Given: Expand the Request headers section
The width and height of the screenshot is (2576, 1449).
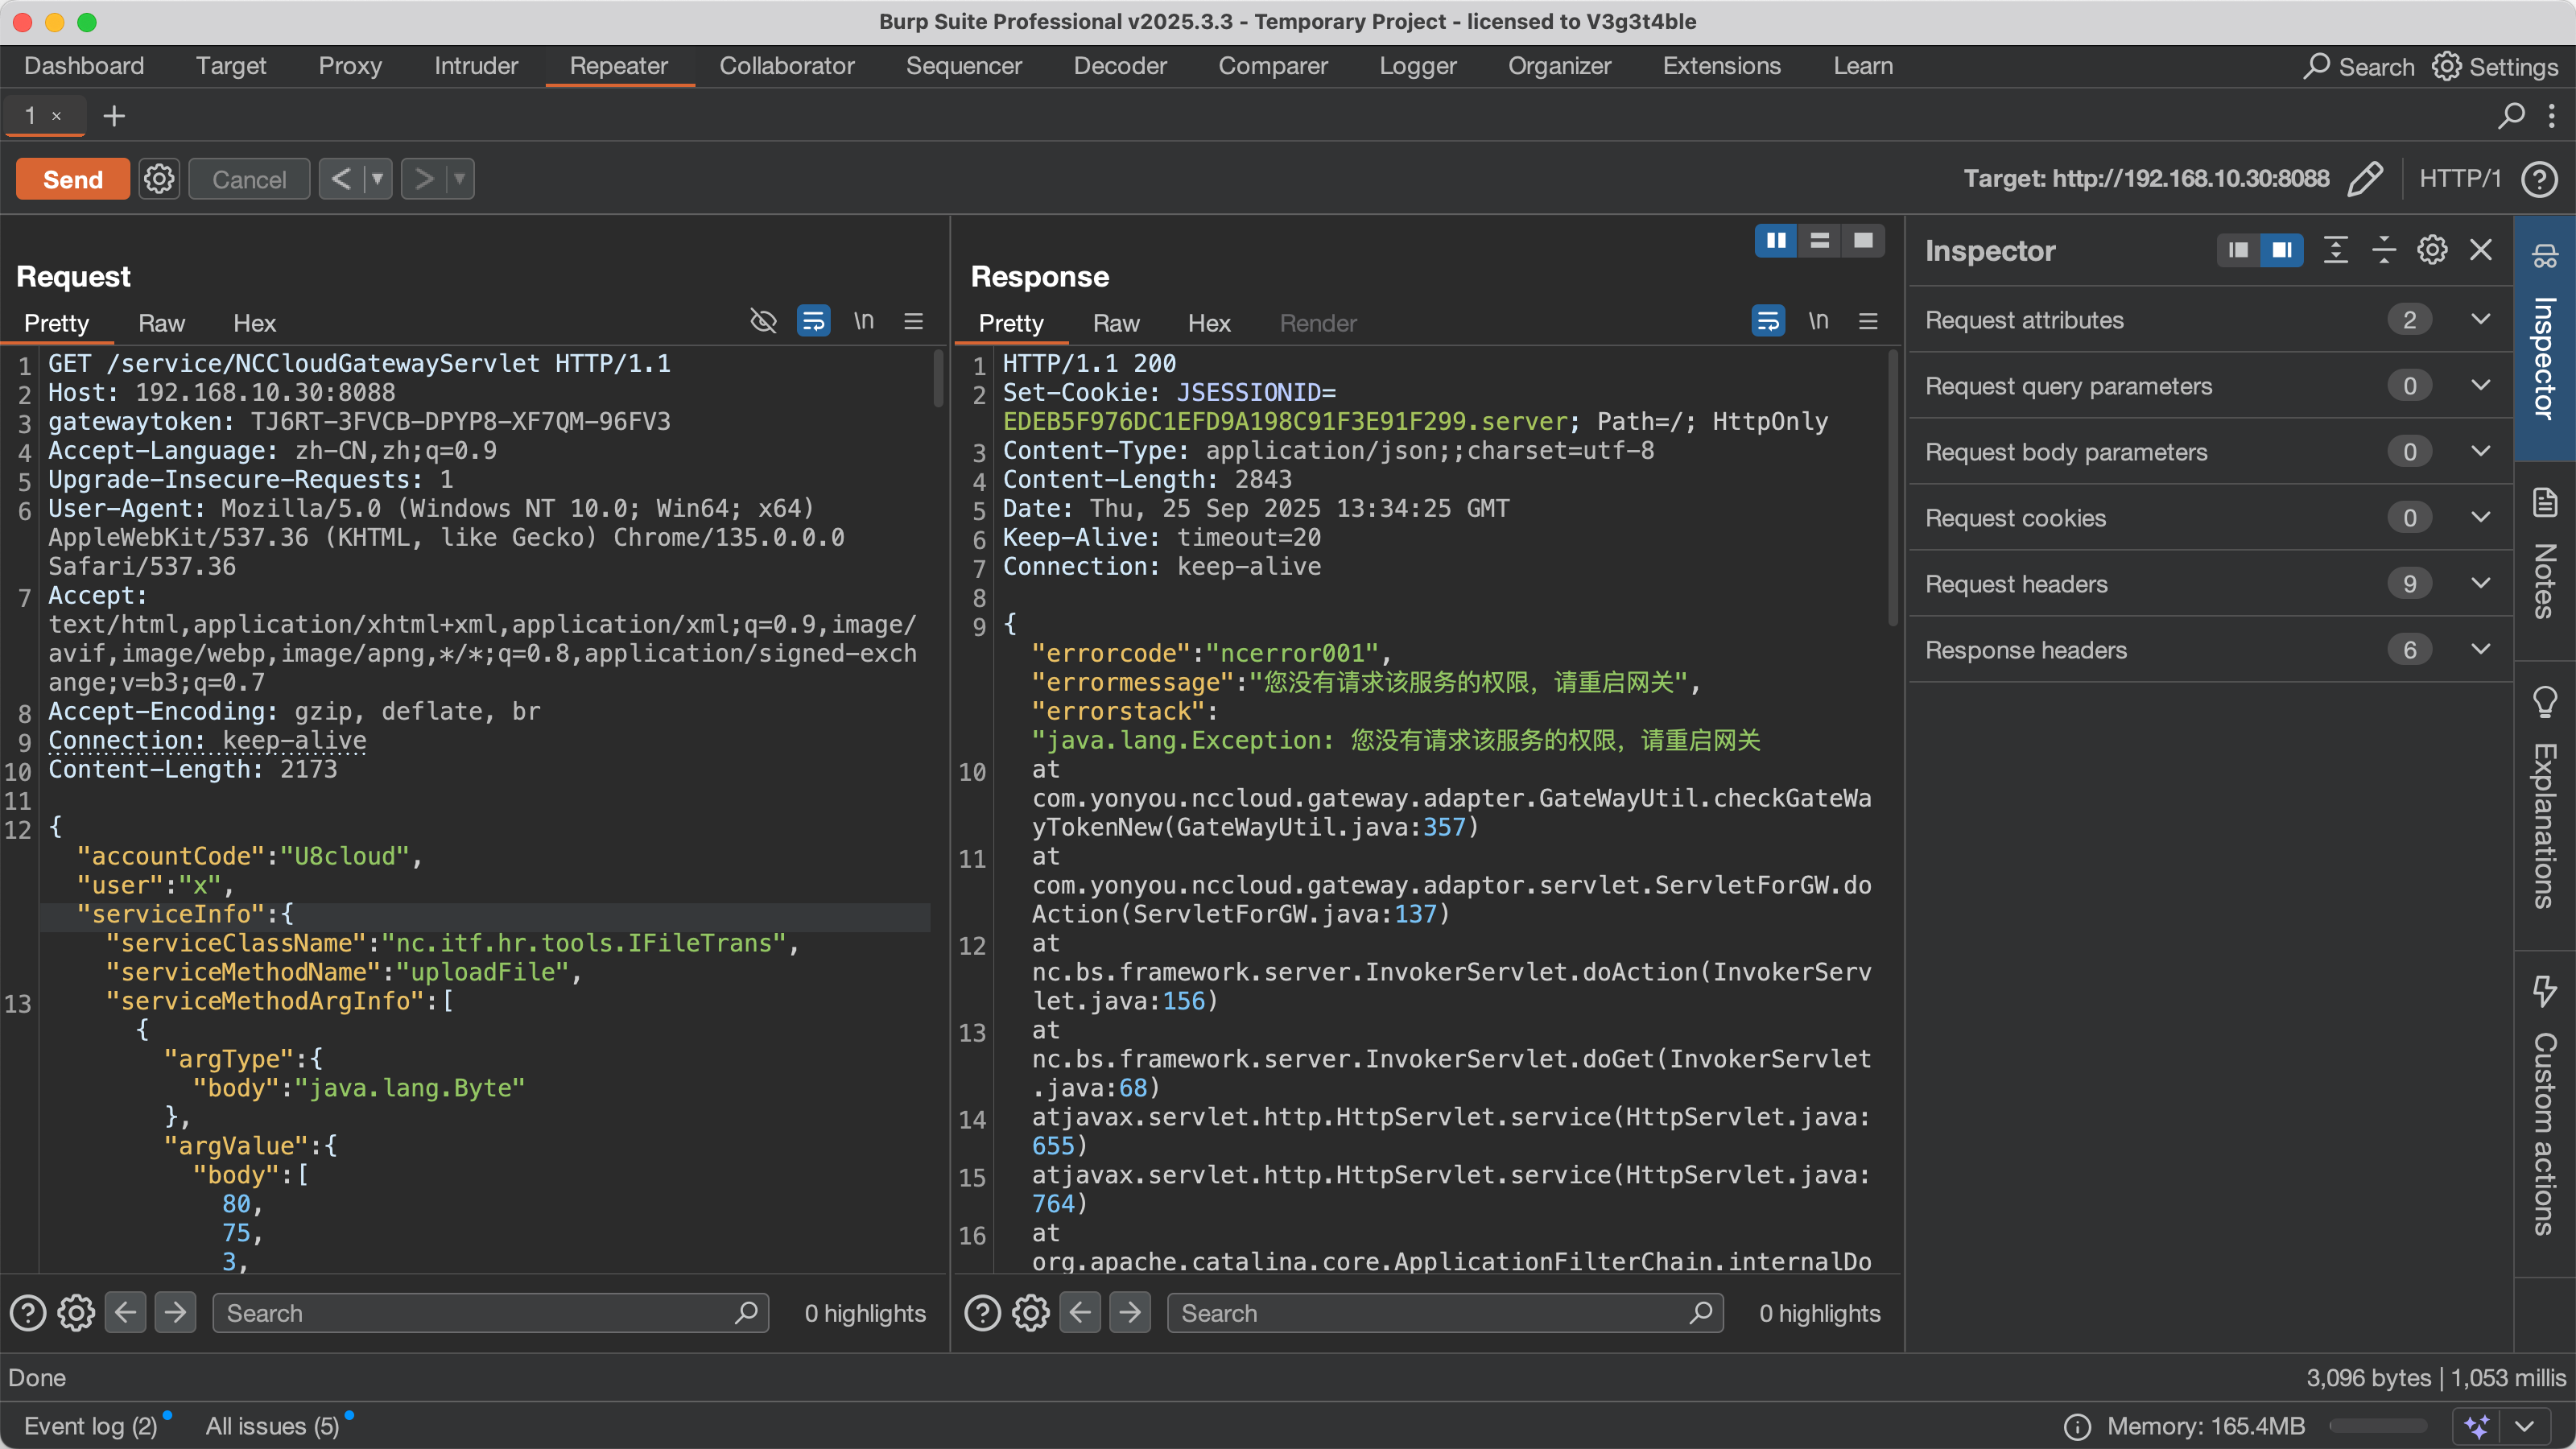Looking at the screenshot, I should [2480, 583].
